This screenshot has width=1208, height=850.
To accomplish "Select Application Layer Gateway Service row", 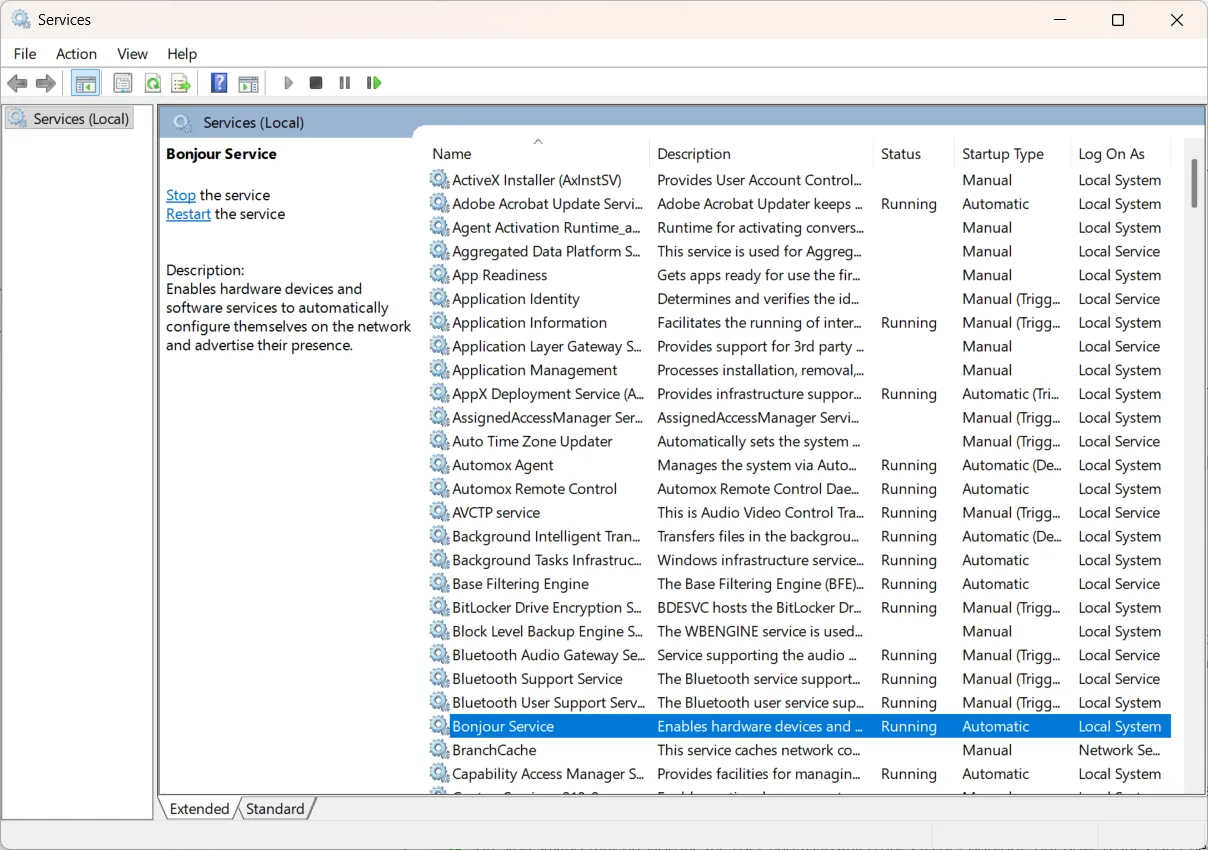I will (x=800, y=346).
